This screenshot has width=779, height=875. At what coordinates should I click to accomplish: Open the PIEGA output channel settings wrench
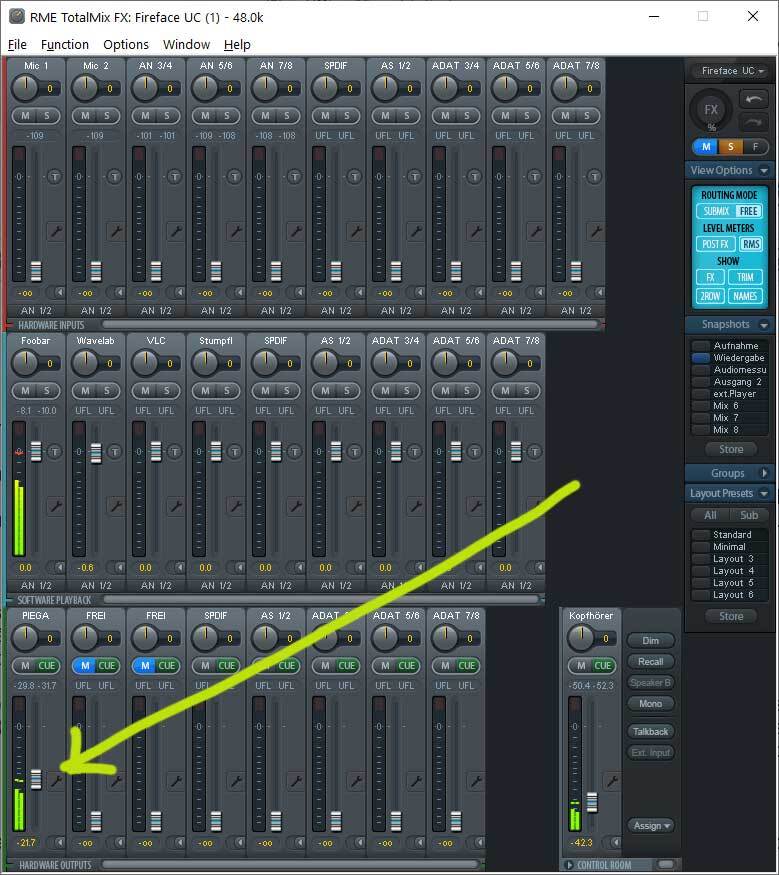tap(56, 781)
